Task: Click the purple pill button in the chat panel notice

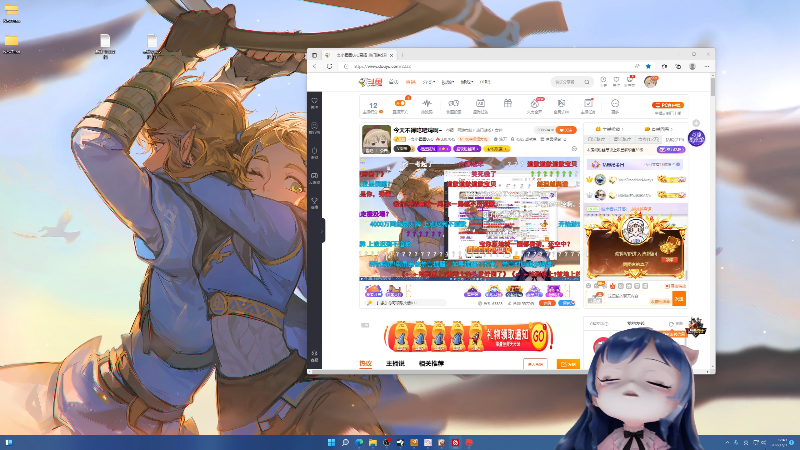Action: click(x=670, y=150)
